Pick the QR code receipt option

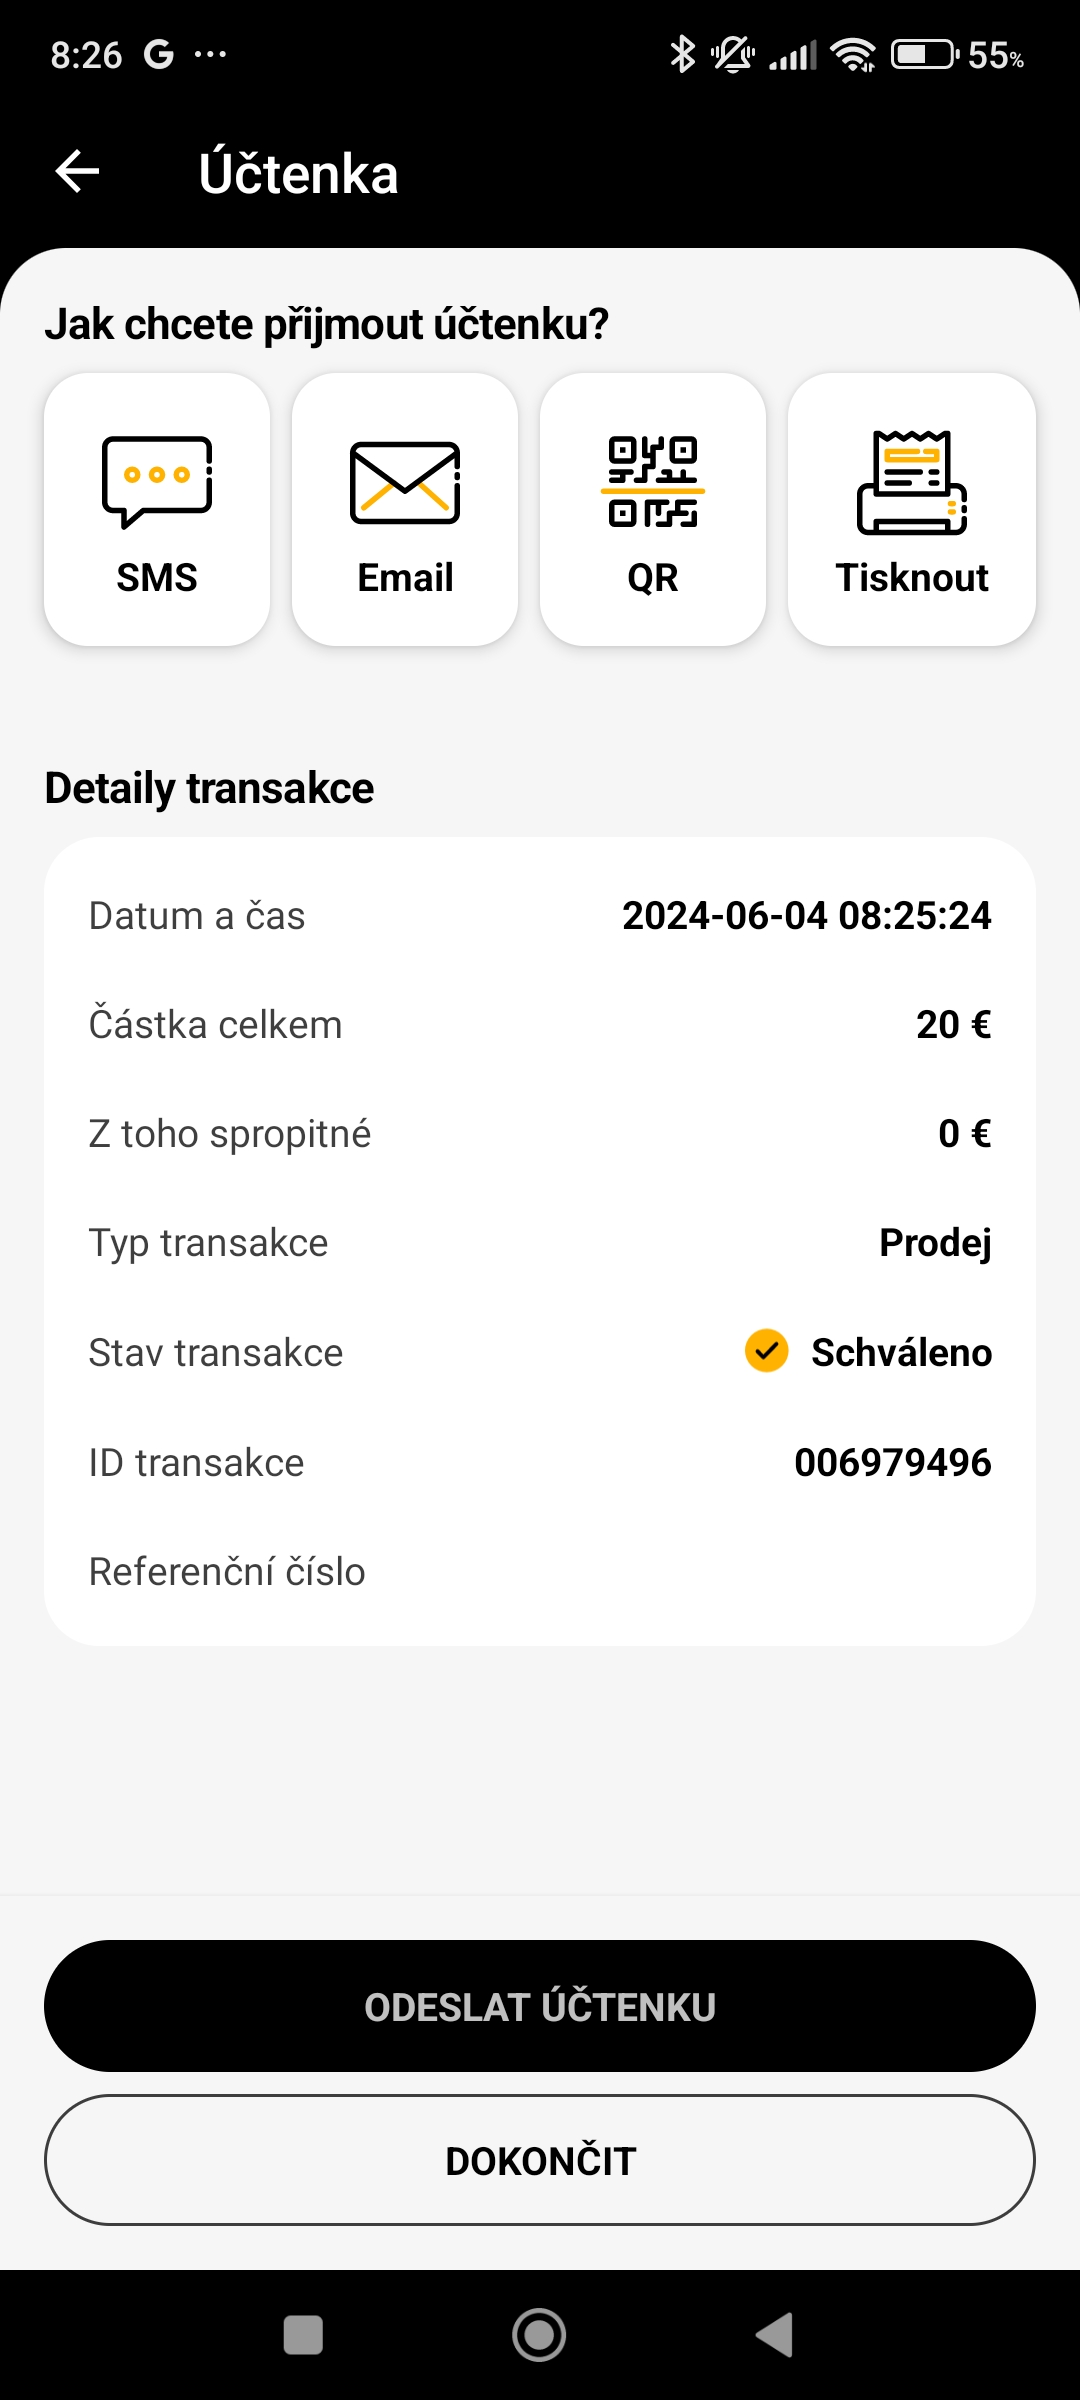653,510
